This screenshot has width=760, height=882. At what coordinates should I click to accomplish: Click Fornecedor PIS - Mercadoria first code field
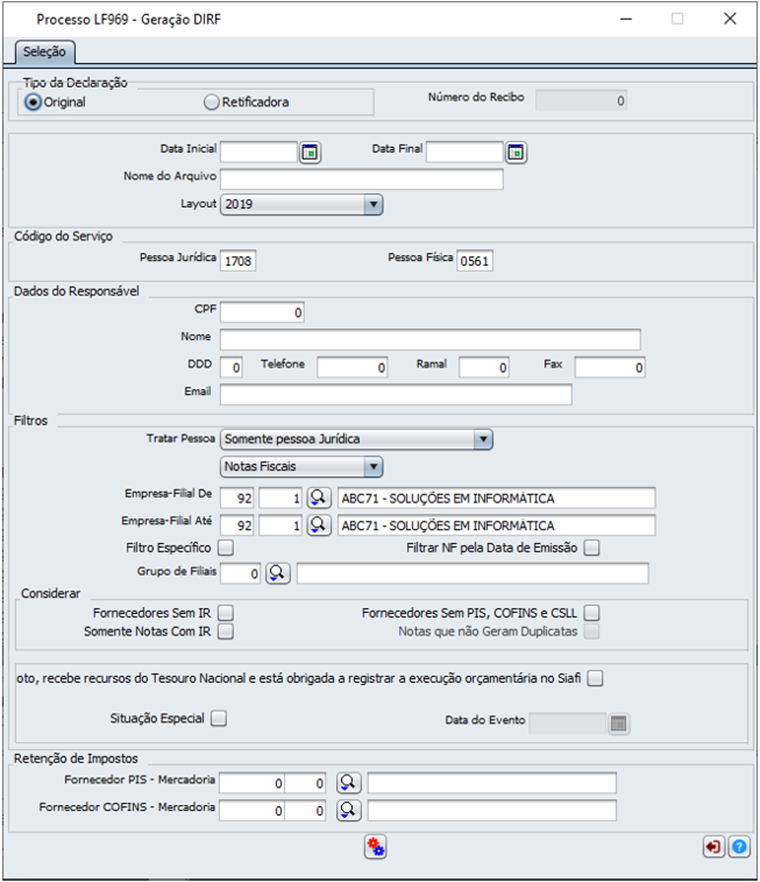tap(251, 783)
